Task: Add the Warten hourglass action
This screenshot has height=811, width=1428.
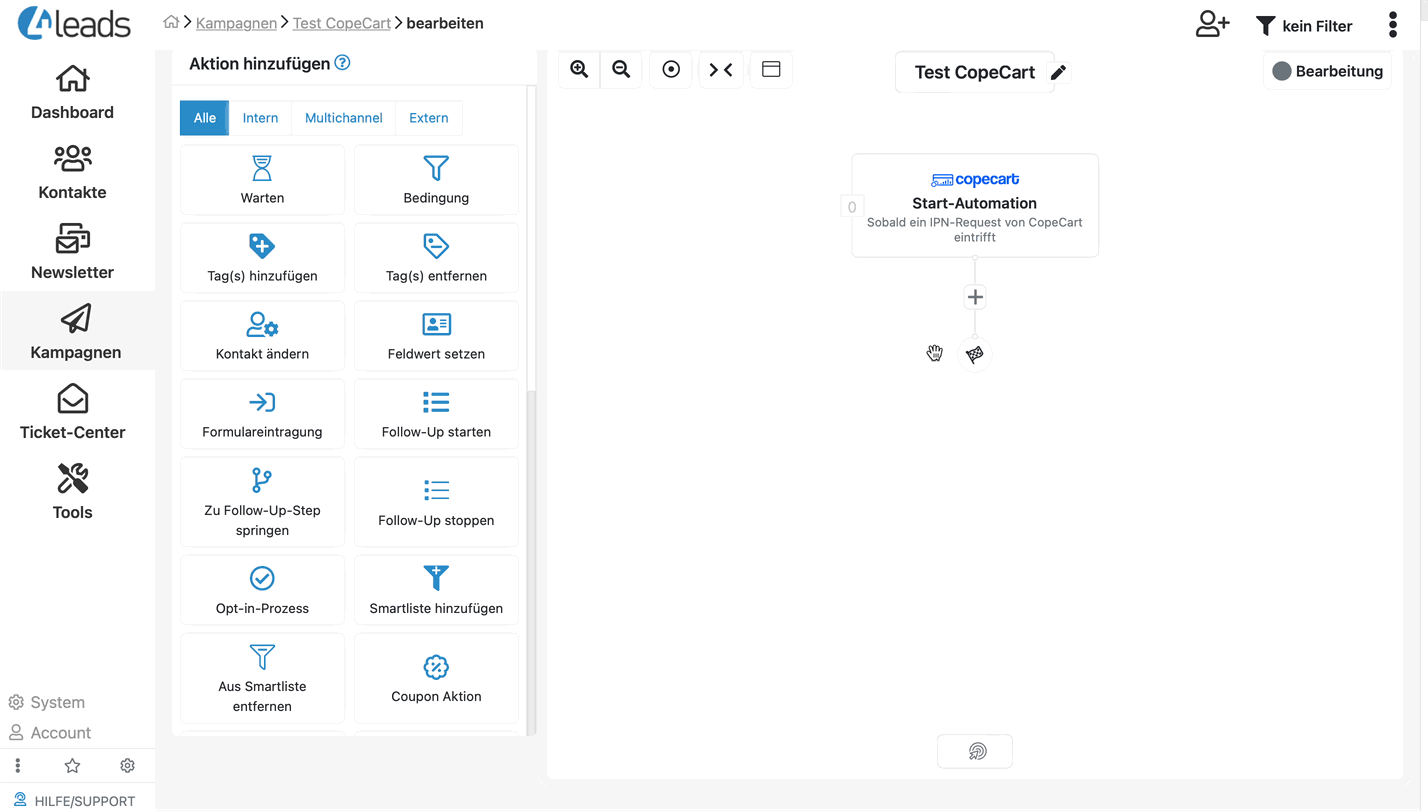Action: (x=262, y=180)
